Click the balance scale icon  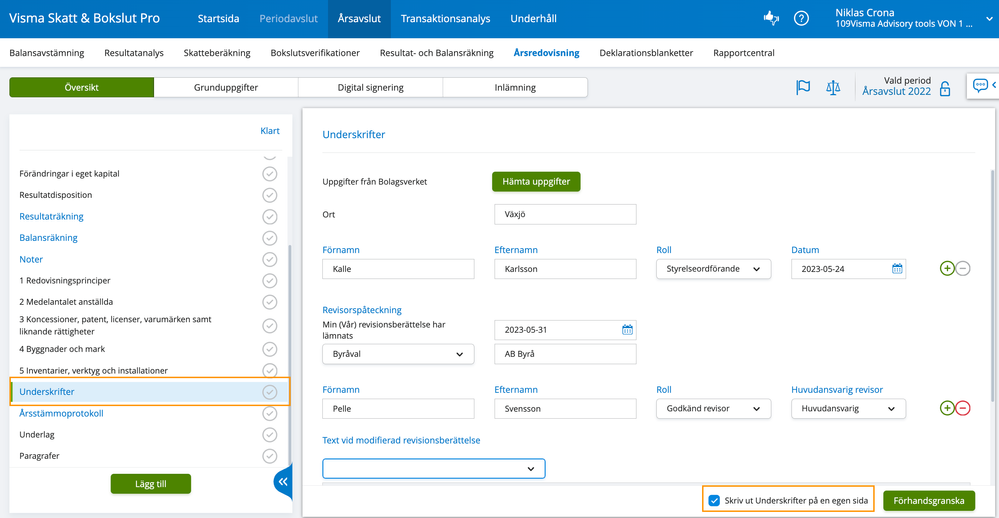tap(833, 87)
